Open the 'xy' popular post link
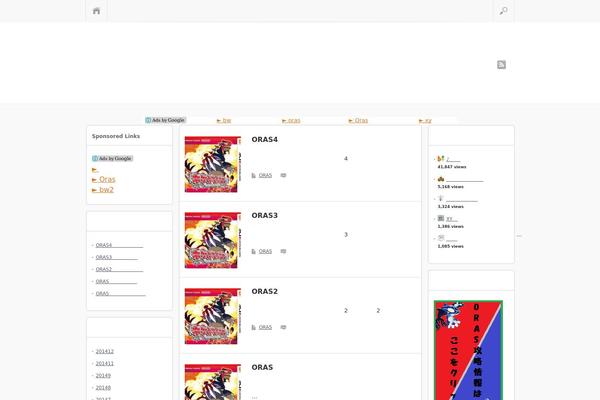Screen dimensions: 600x400 452,219
